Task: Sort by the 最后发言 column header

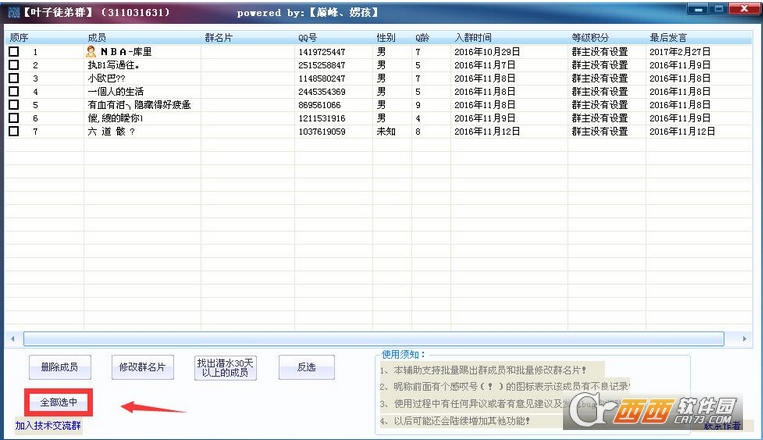Action: click(666, 37)
